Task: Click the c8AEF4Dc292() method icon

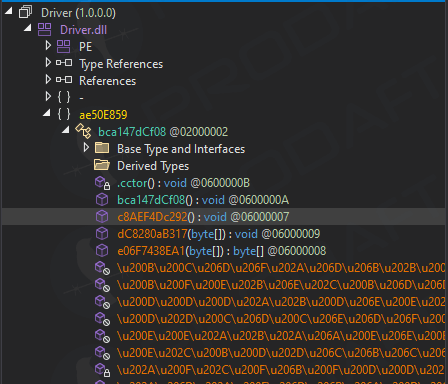Action: pos(102,217)
